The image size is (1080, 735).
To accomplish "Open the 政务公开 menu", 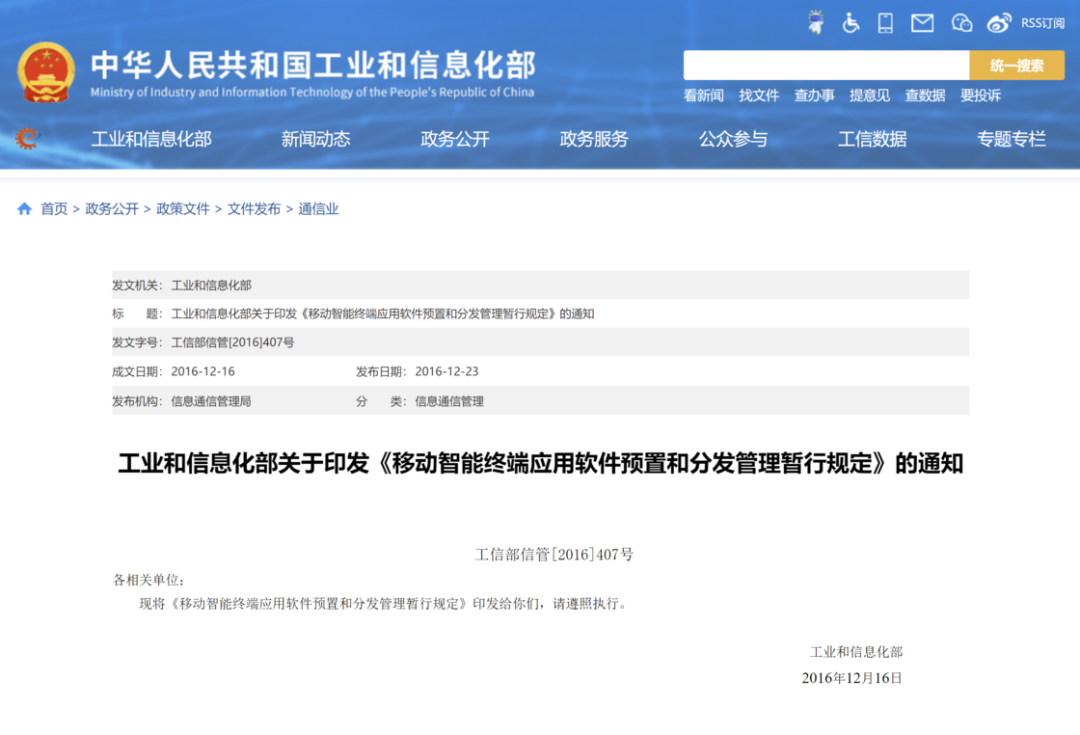I will point(455,139).
